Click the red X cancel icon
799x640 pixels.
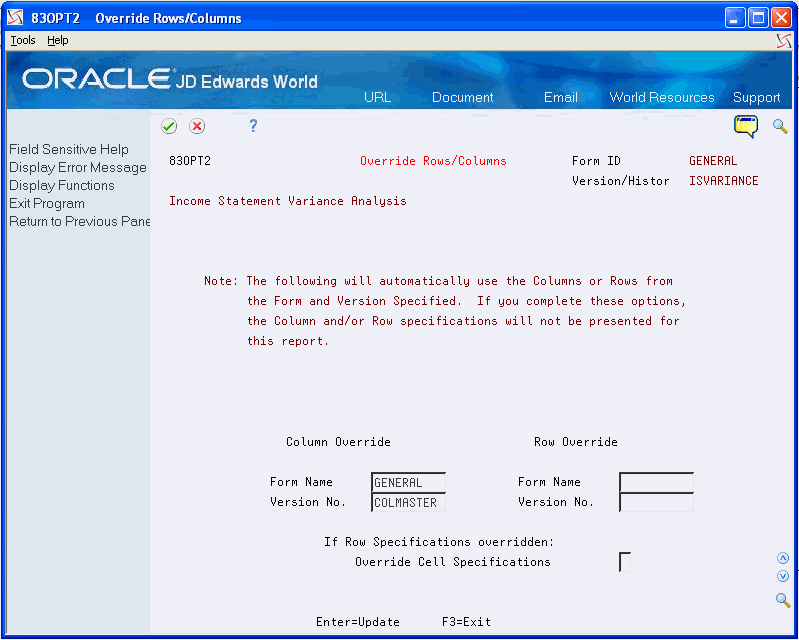coord(197,126)
